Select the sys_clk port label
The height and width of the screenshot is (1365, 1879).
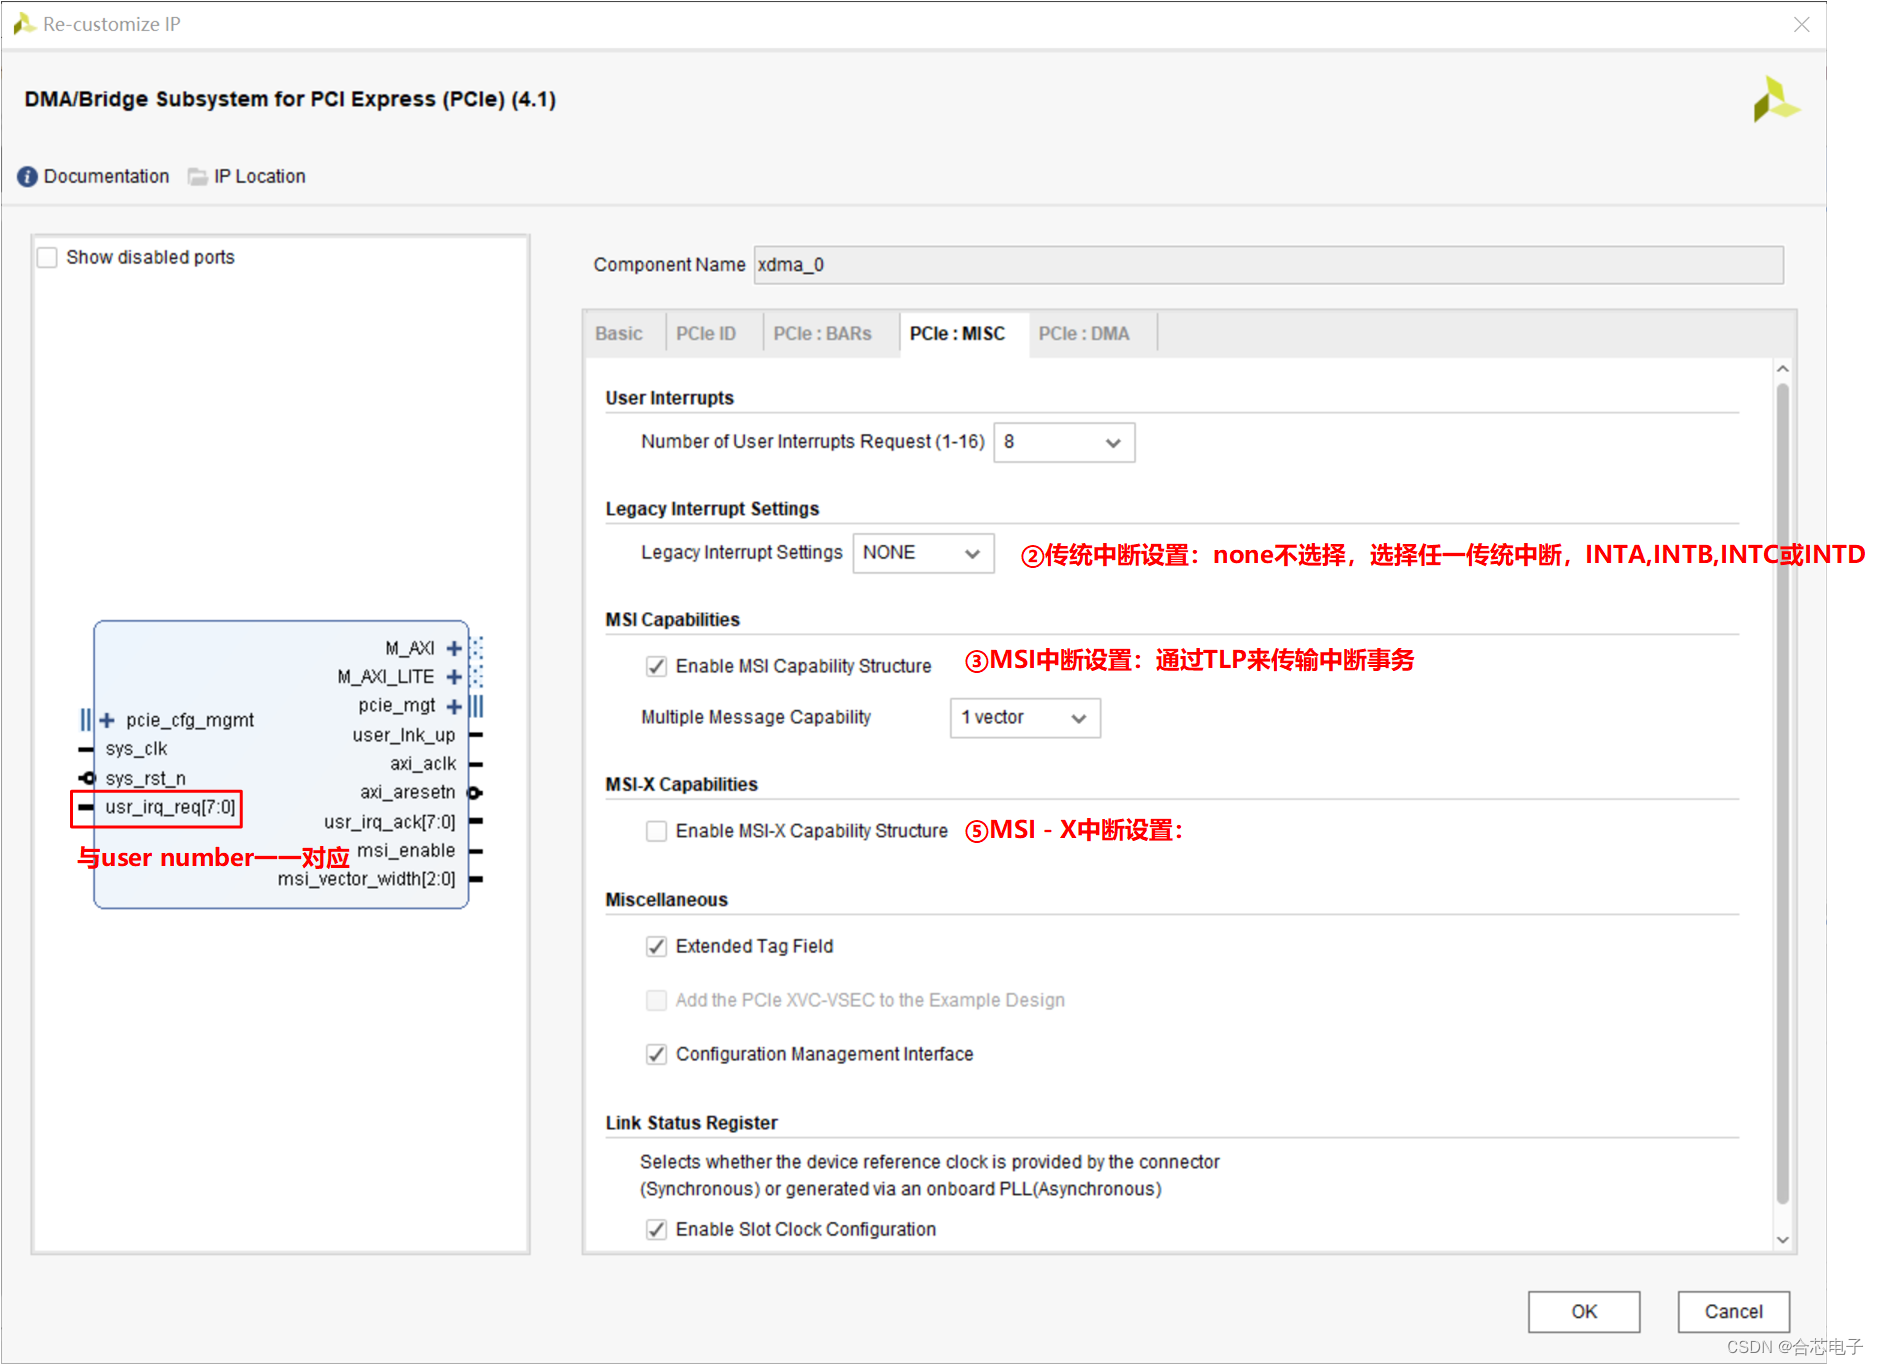tap(137, 749)
